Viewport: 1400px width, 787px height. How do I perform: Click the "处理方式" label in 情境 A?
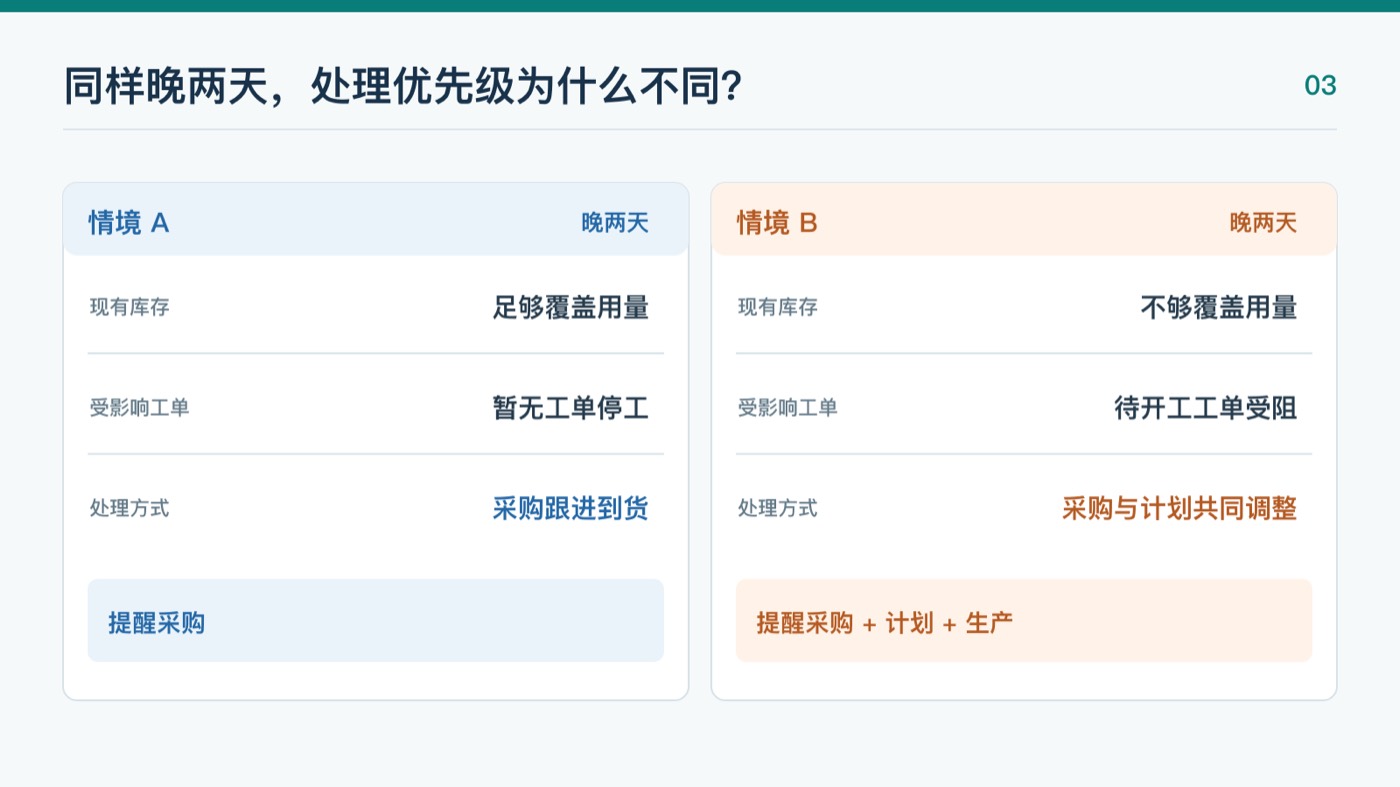coord(130,508)
